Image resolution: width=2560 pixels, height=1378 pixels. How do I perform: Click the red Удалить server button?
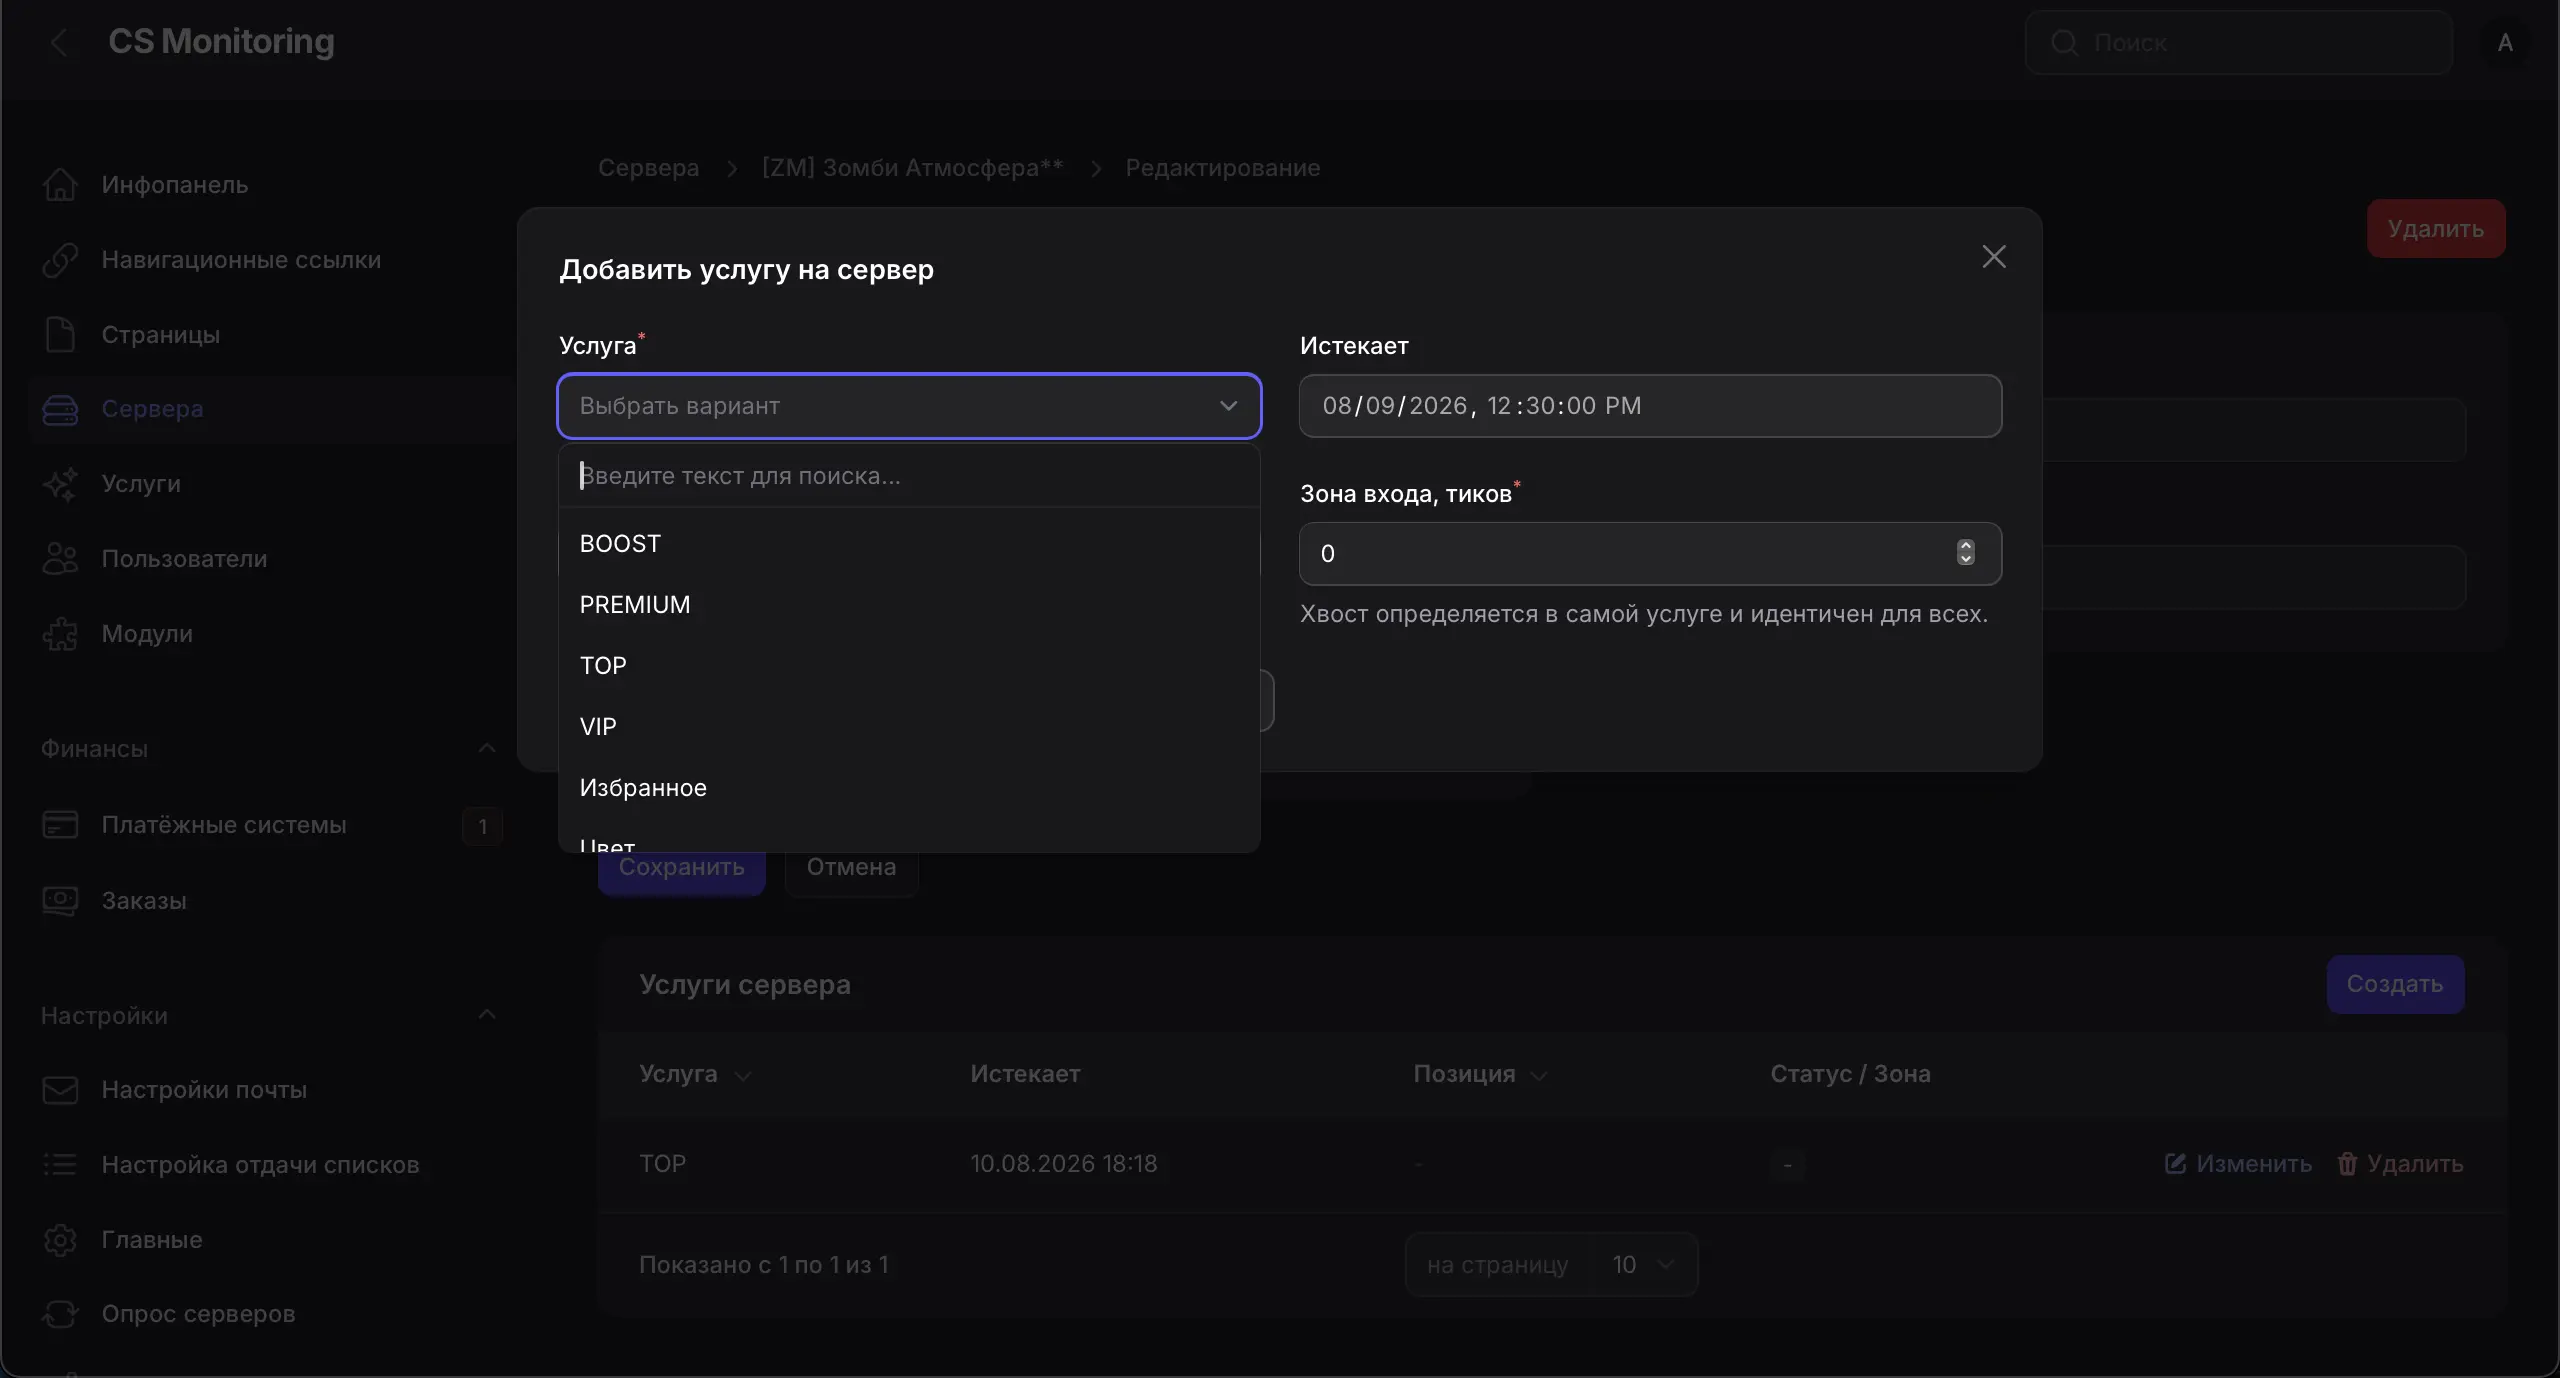[x=2435, y=229]
